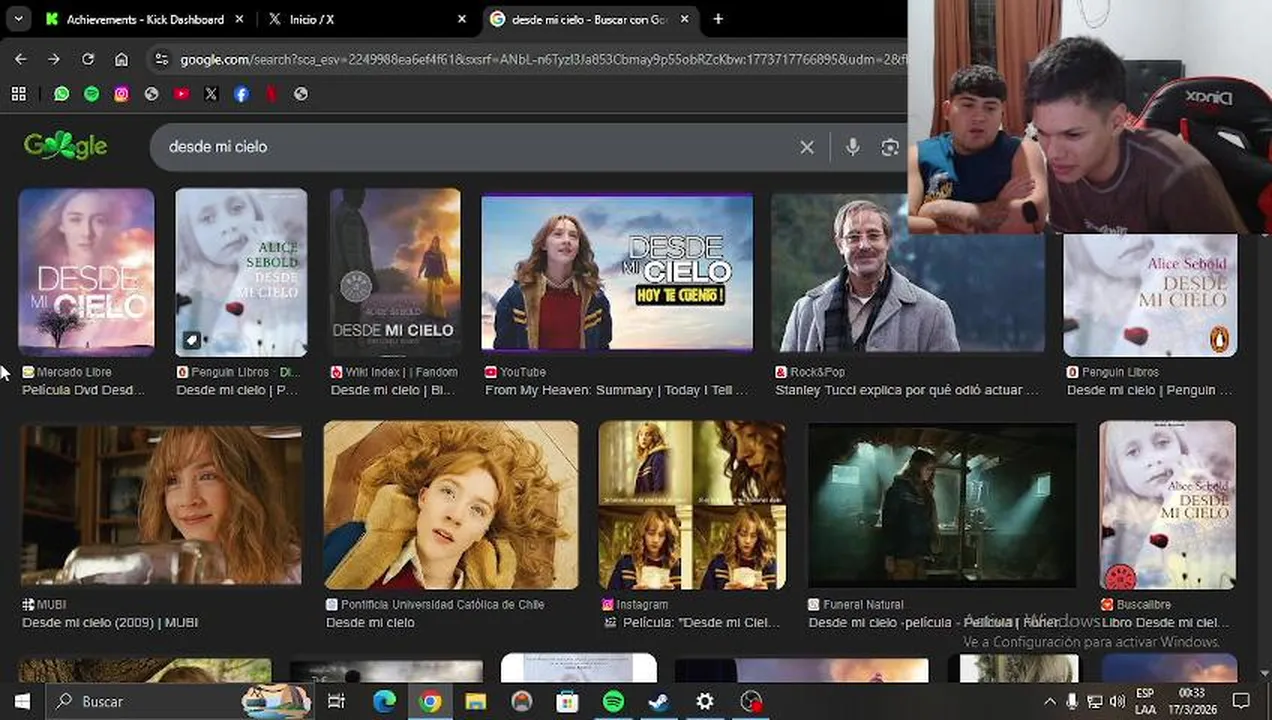The height and width of the screenshot is (720, 1272).
Task: Open the globe bookmark next to Instagram
Action: [x=152, y=94]
